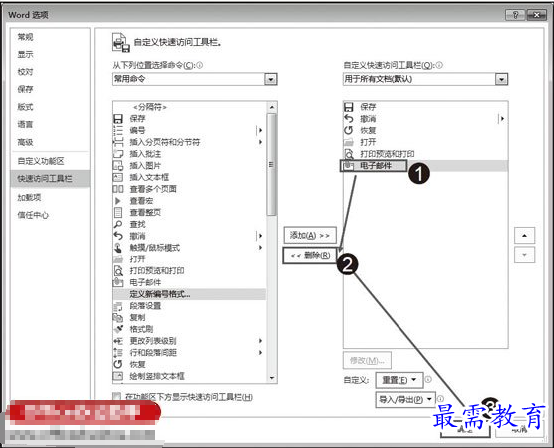
Task: Select the 查看宏 macro play icon
Action: pos(118,201)
